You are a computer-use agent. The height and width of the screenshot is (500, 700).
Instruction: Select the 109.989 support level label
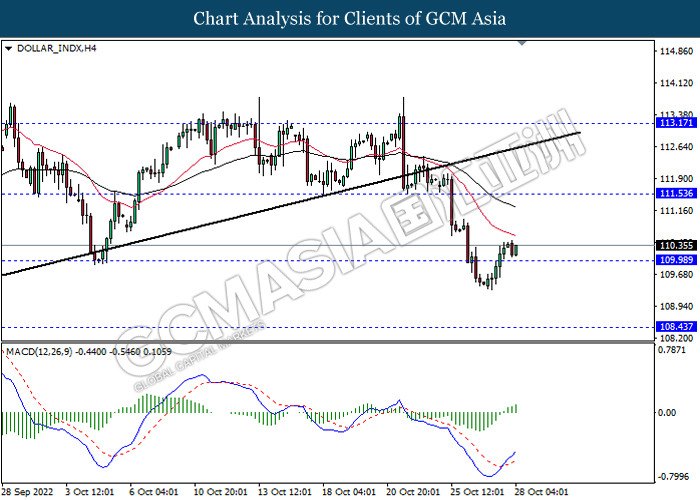pyautogui.click(x=676, y=260)
